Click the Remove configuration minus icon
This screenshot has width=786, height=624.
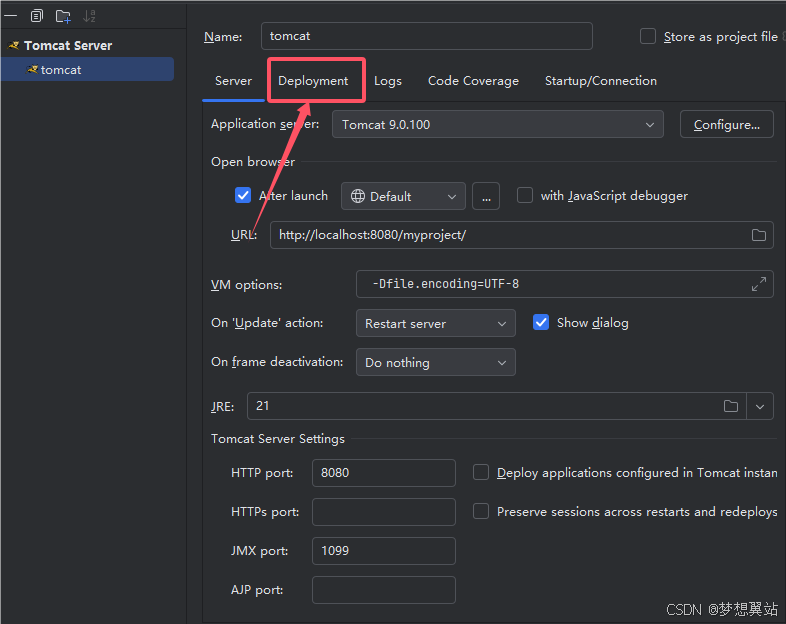(11, 16)
